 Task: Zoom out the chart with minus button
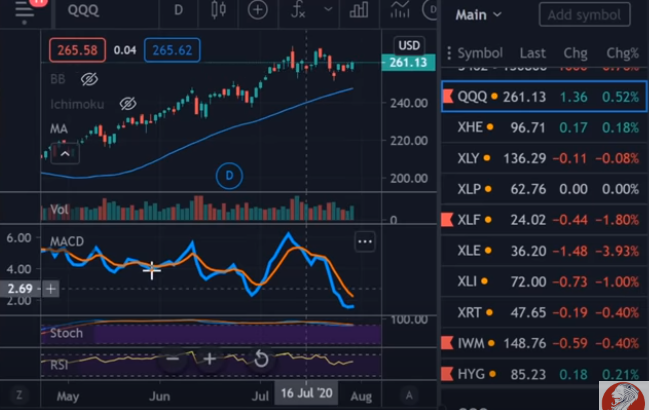[x=173, y=359]
